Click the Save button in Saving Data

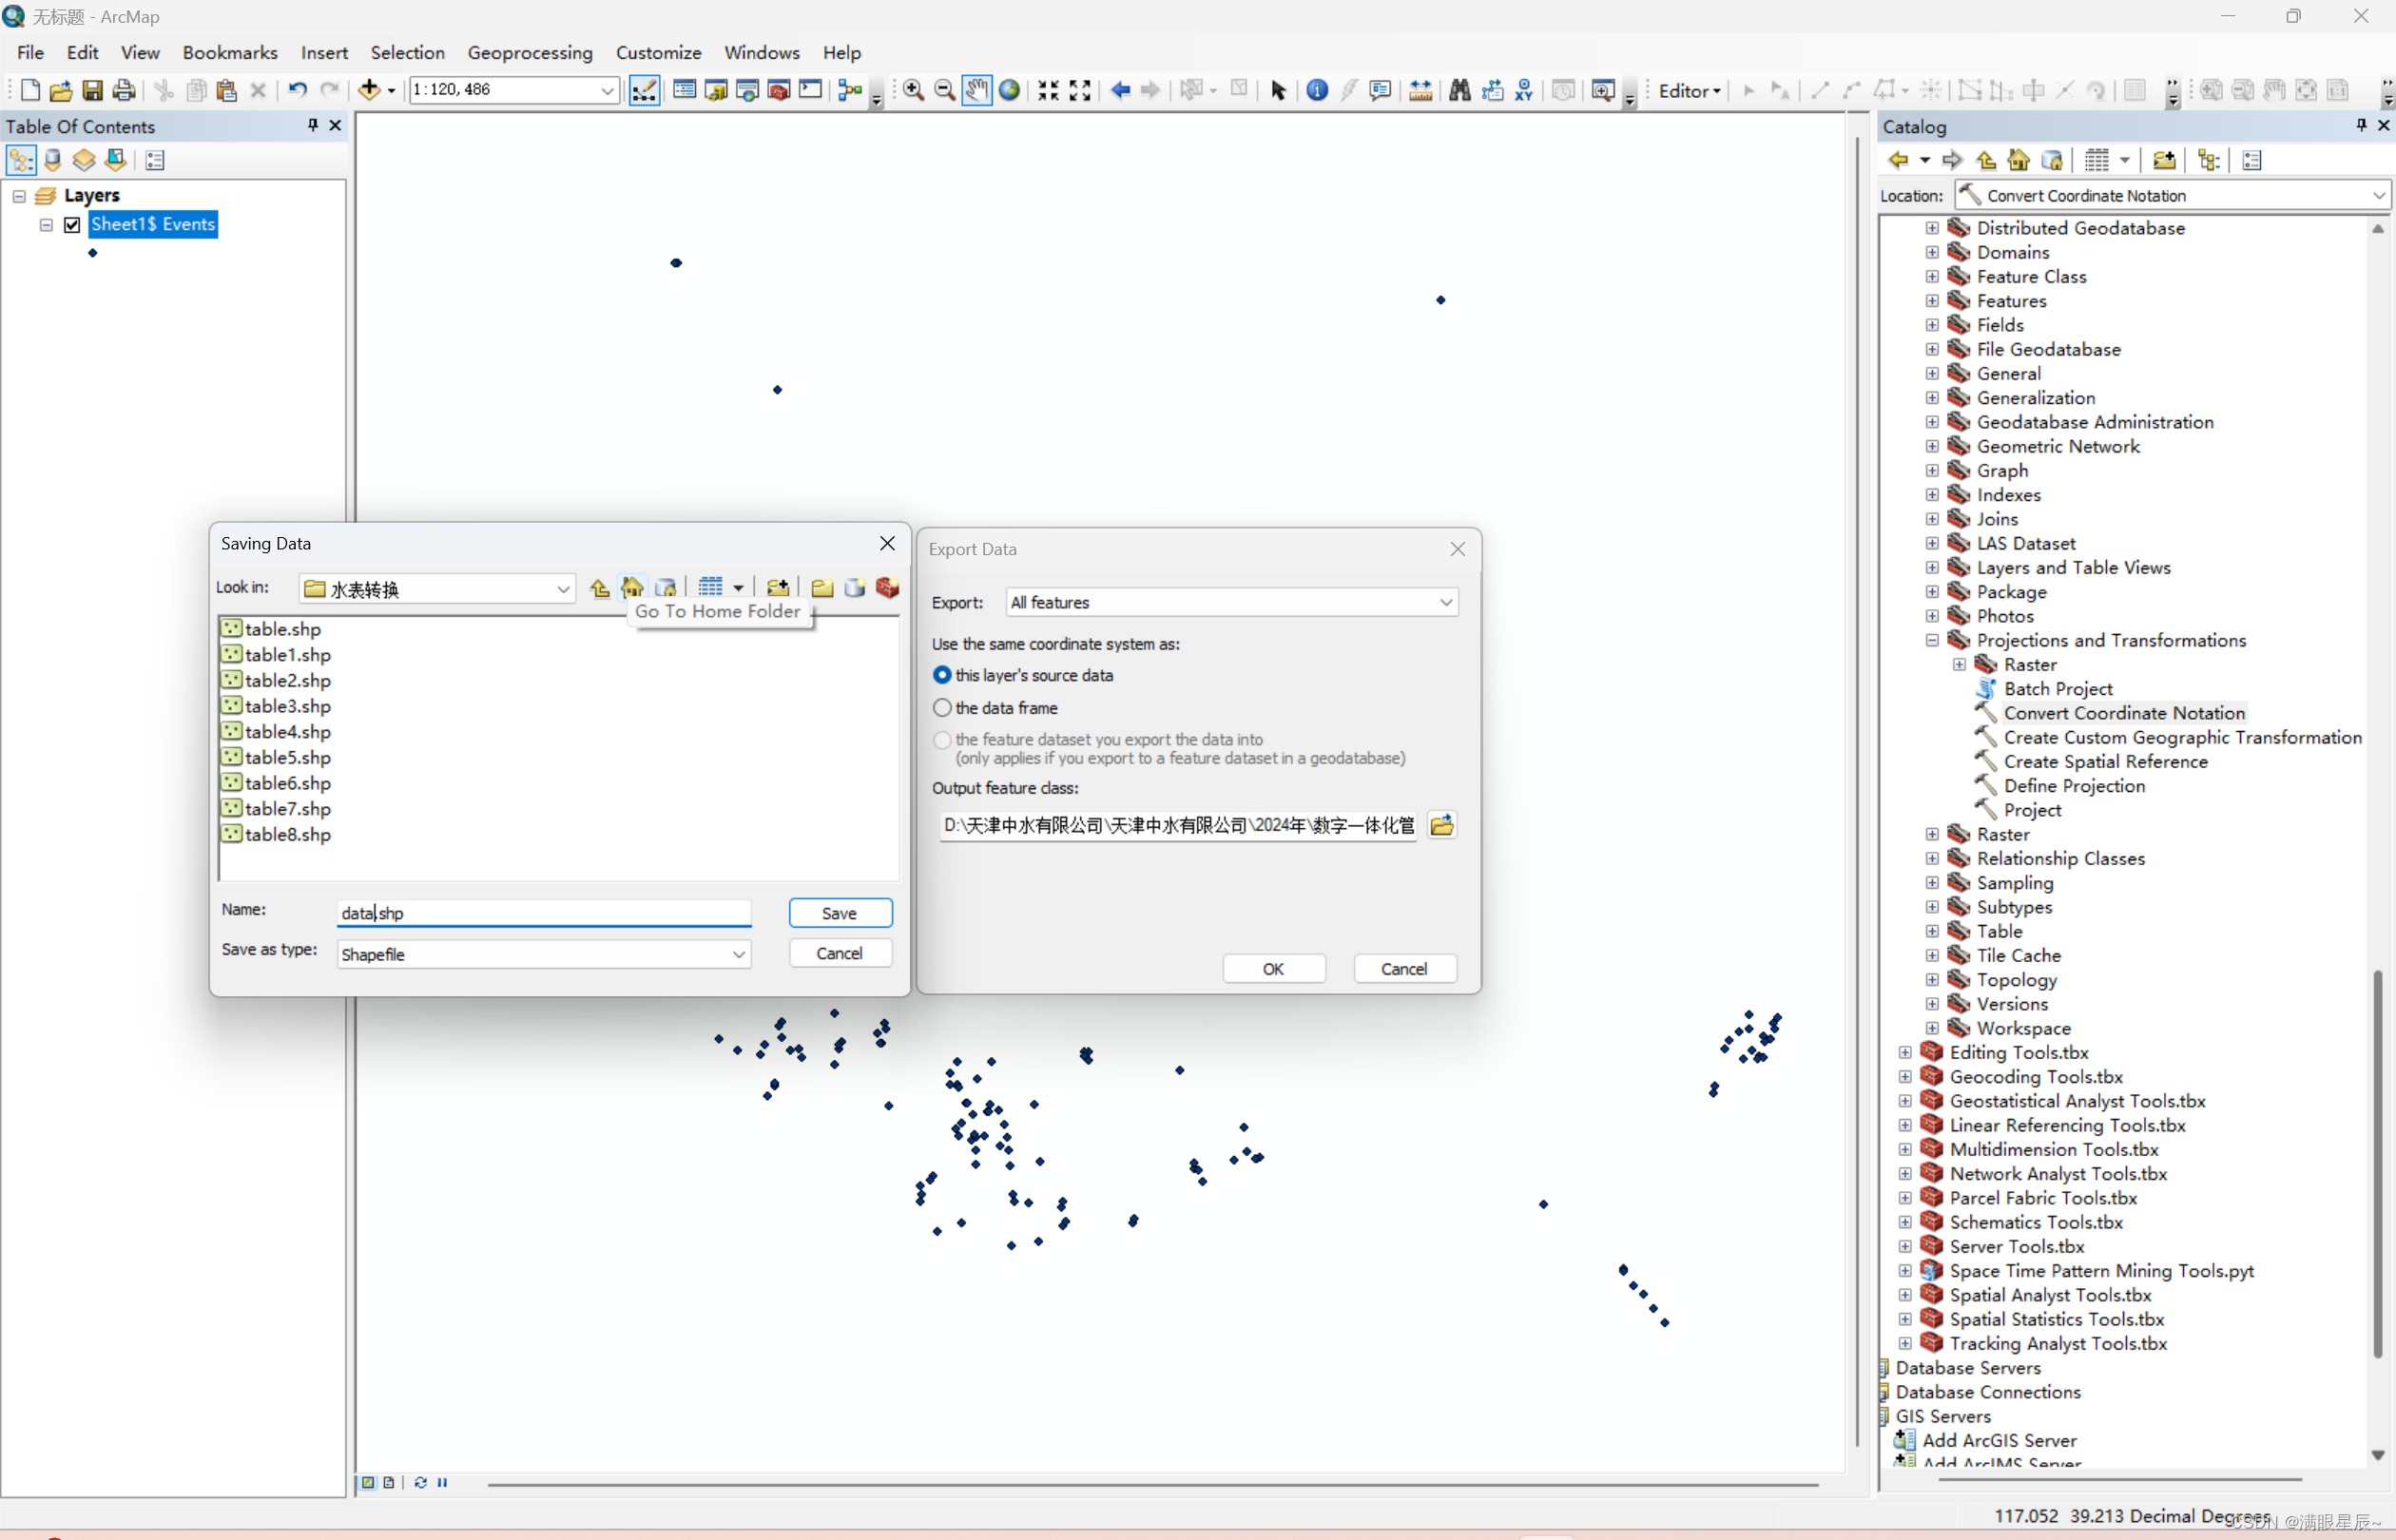(839, 913)
